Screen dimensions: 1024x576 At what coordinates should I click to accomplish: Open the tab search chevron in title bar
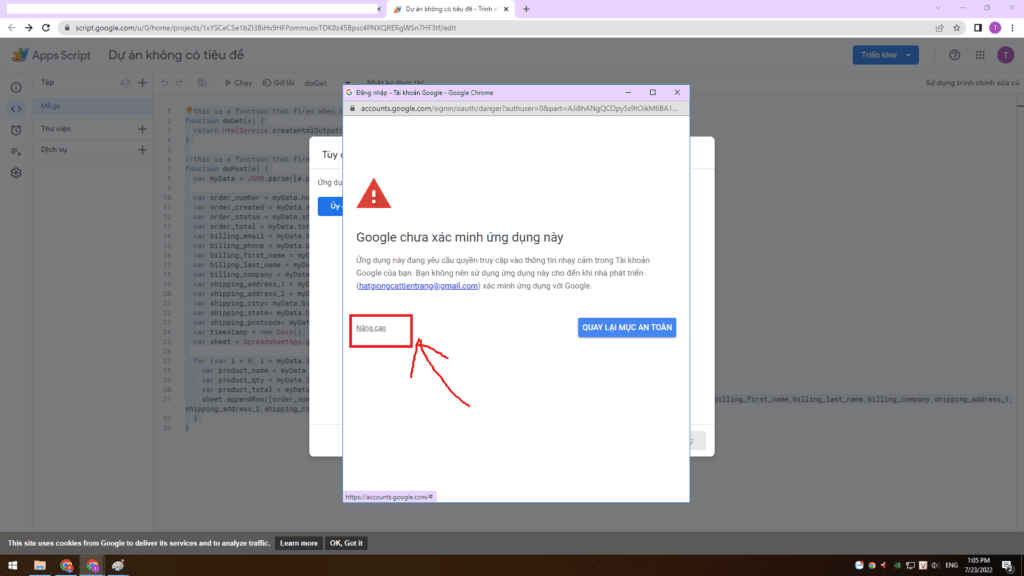tap(938, 8)
